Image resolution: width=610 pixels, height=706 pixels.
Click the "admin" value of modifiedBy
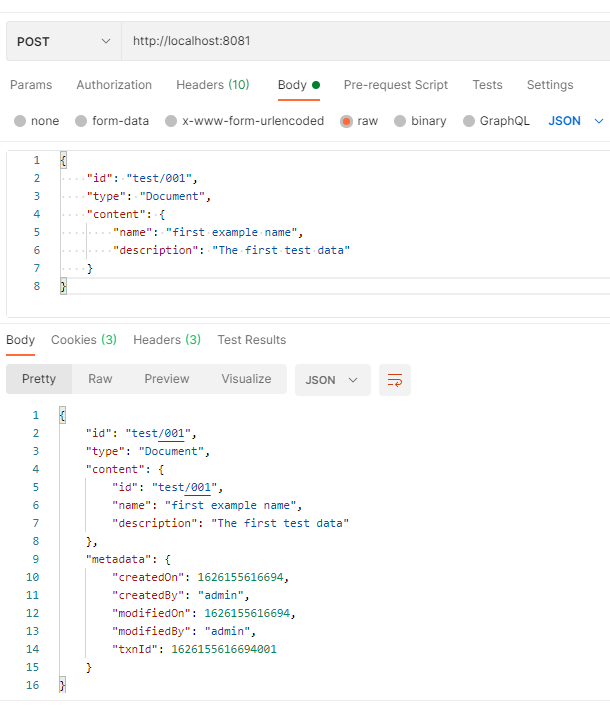tap(227, 631)
